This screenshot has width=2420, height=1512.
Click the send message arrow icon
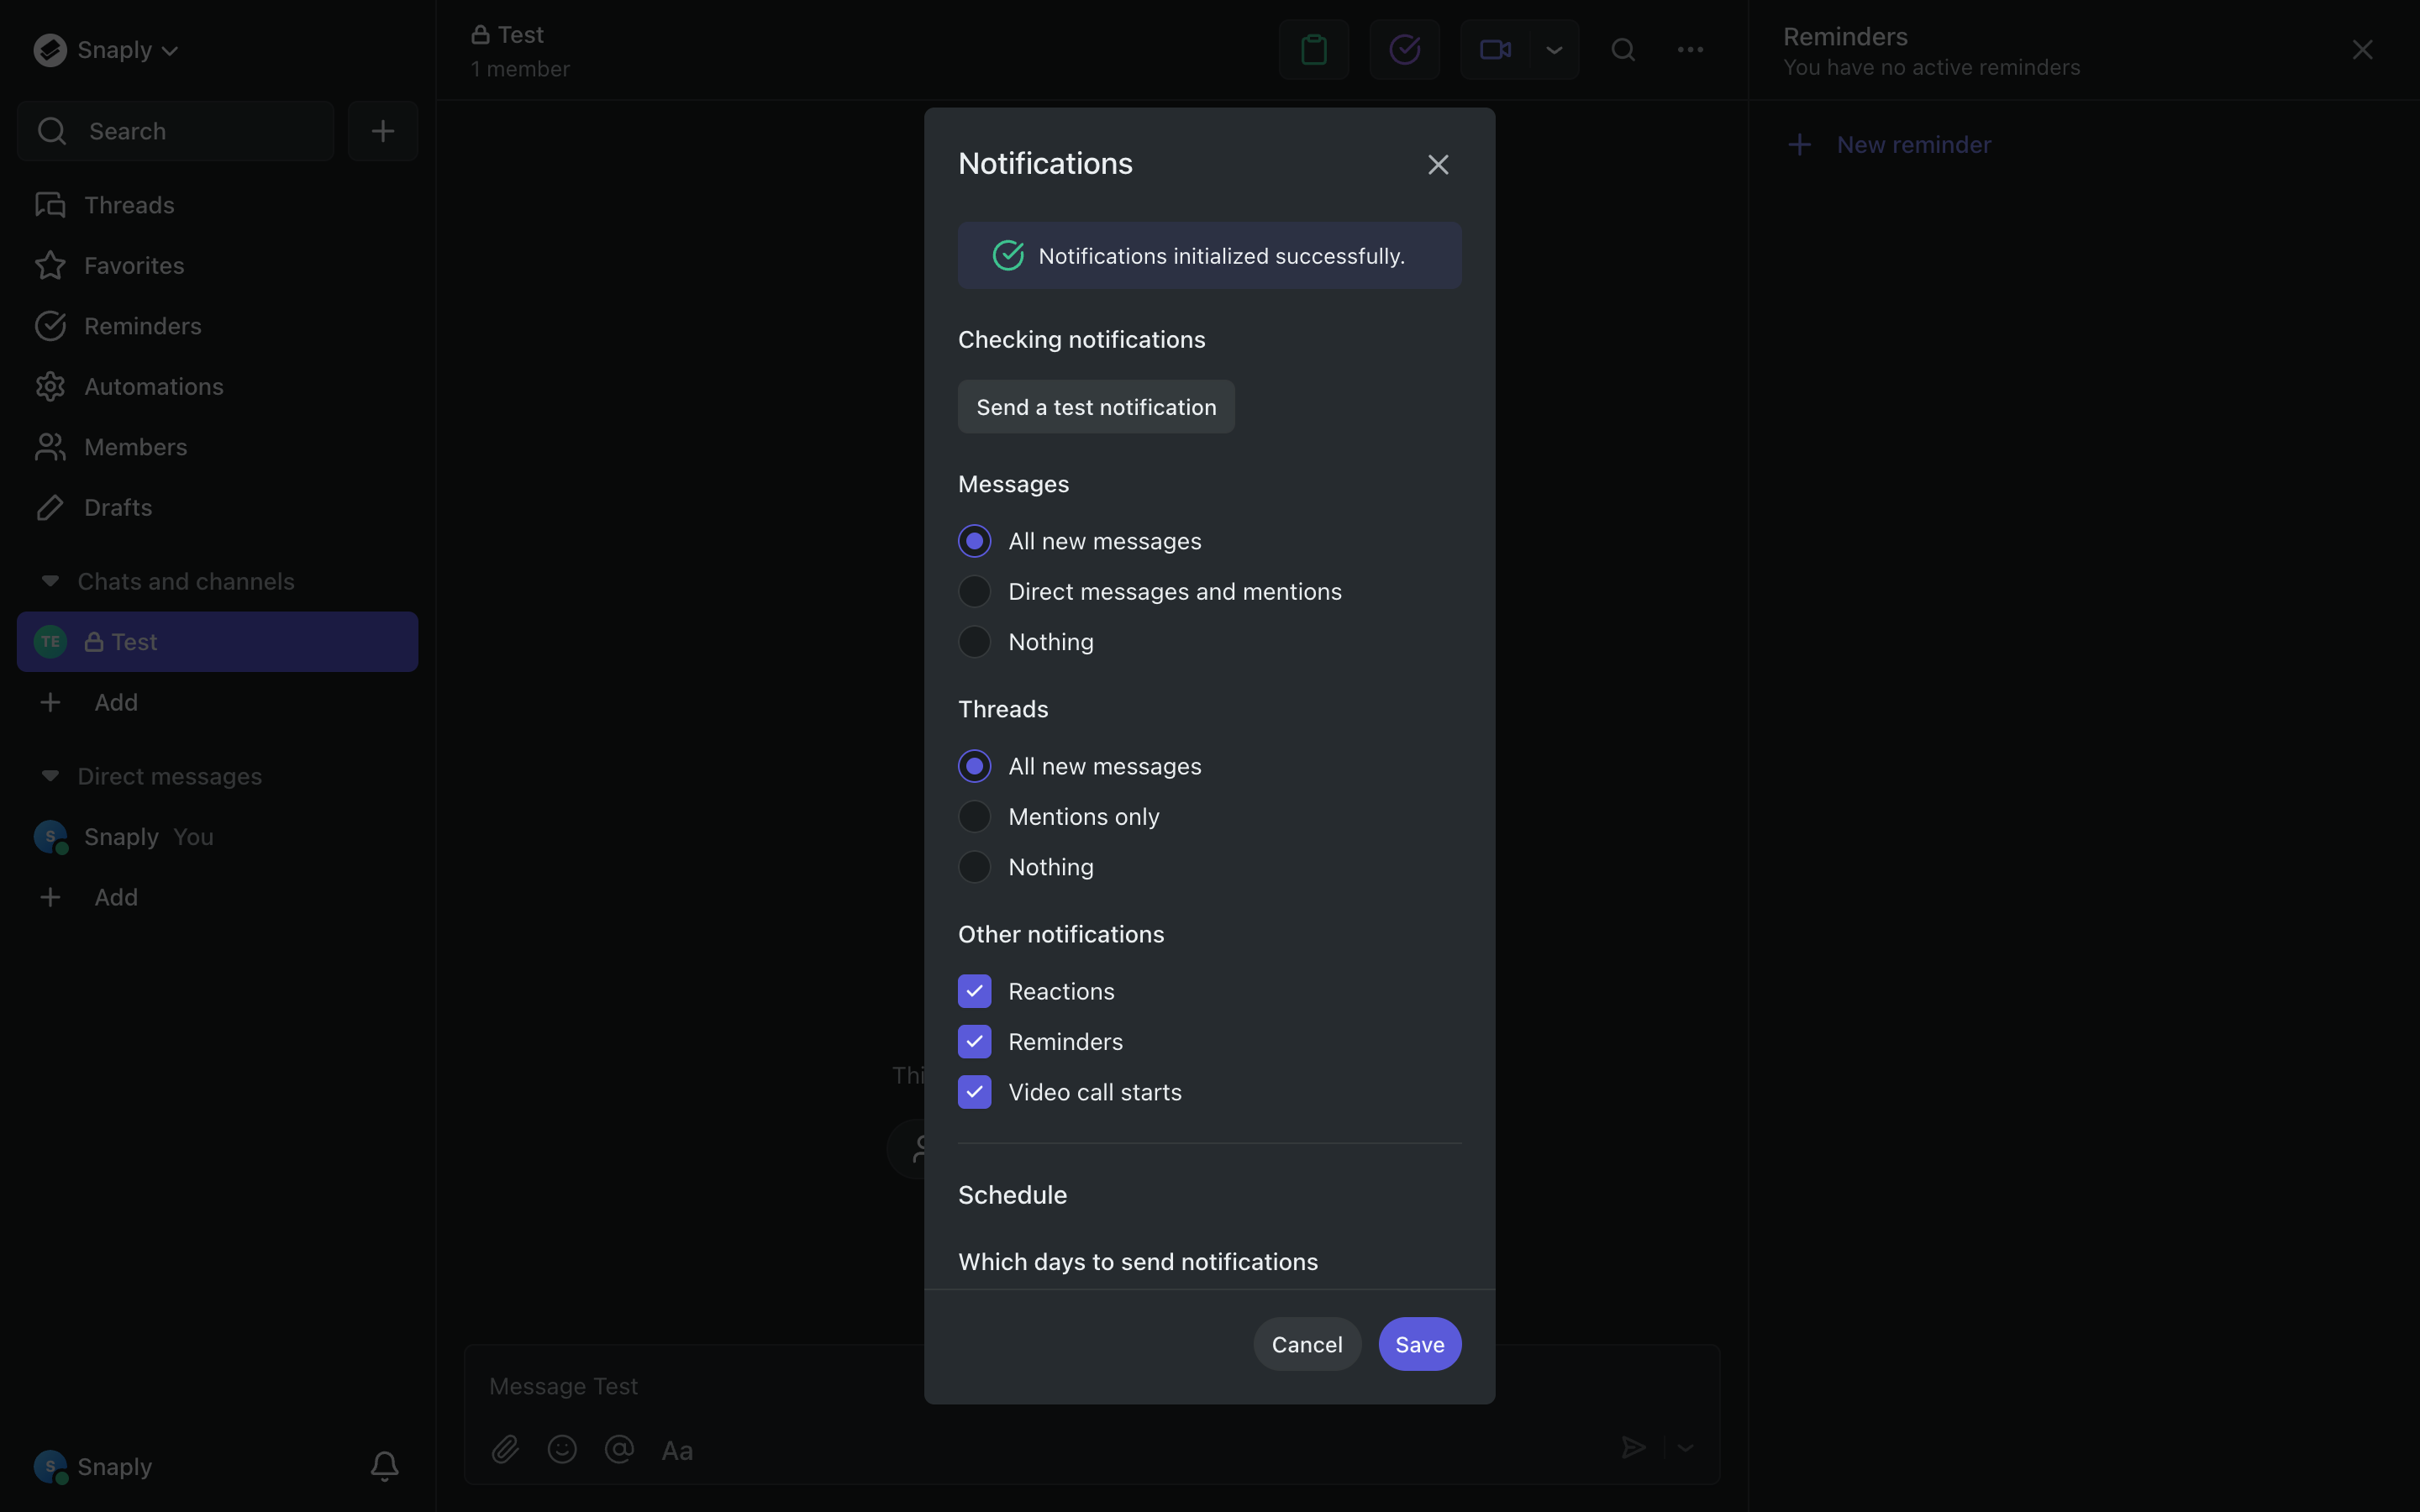pos(1633,1448)
